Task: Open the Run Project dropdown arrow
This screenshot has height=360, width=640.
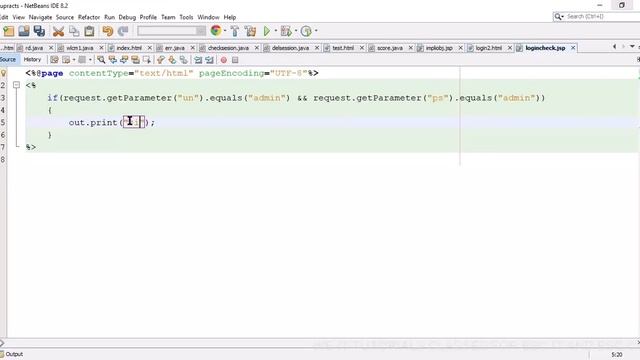Action: click(276, 31)
